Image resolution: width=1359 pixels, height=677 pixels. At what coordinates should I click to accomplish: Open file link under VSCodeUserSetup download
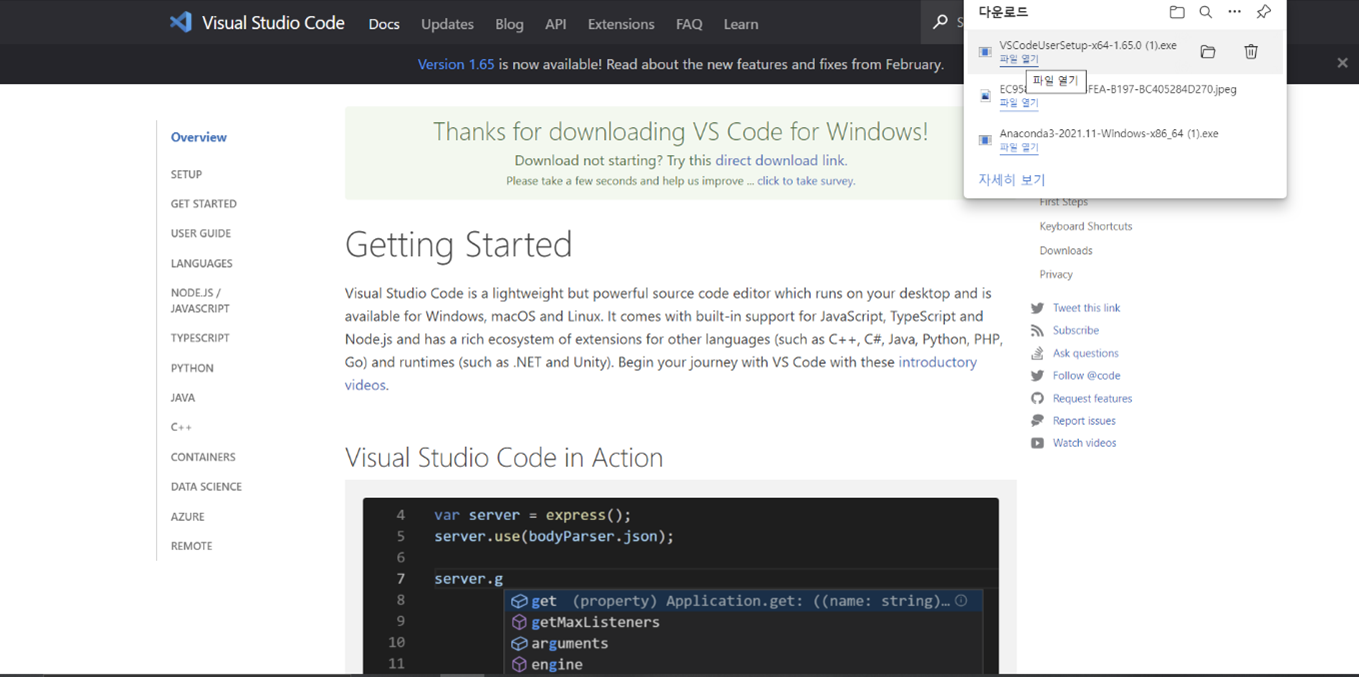click(x=1019, y=60)
